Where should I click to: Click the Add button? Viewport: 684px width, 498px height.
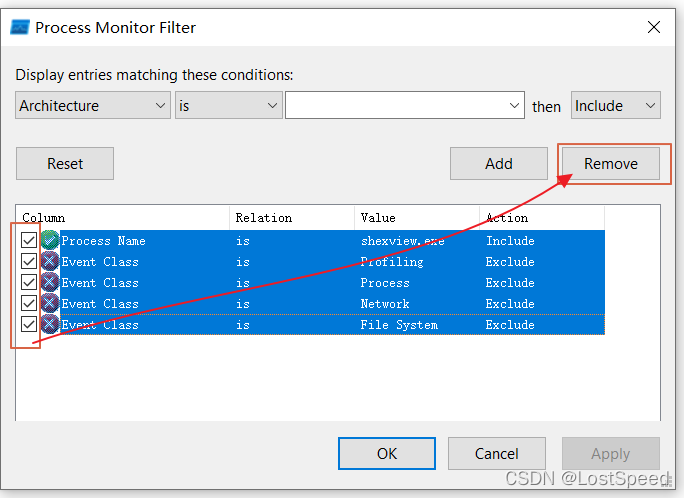499,164
